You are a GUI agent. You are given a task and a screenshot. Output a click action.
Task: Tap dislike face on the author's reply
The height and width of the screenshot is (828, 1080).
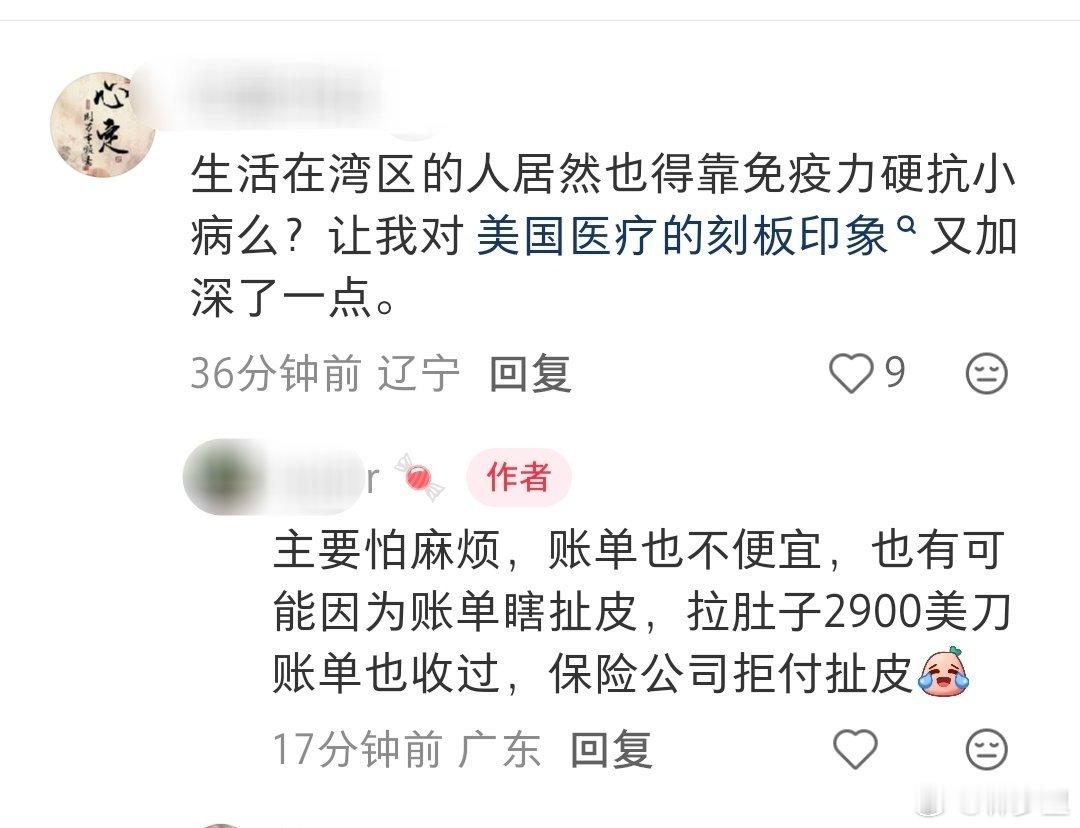(x=986, y=748)
